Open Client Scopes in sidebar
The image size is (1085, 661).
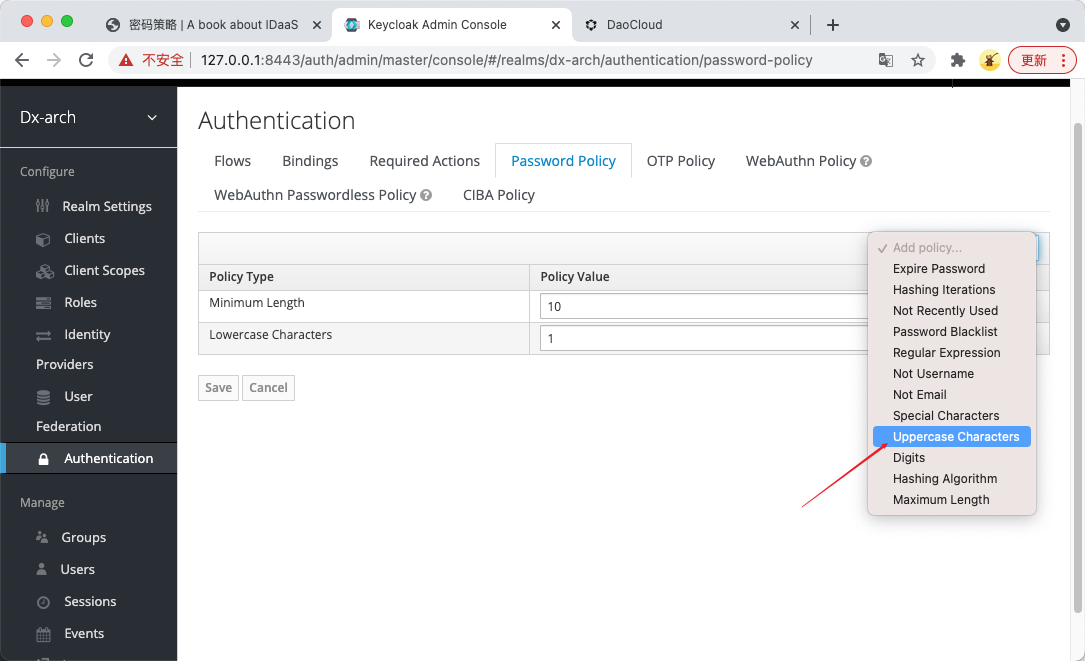coord(104,271)
